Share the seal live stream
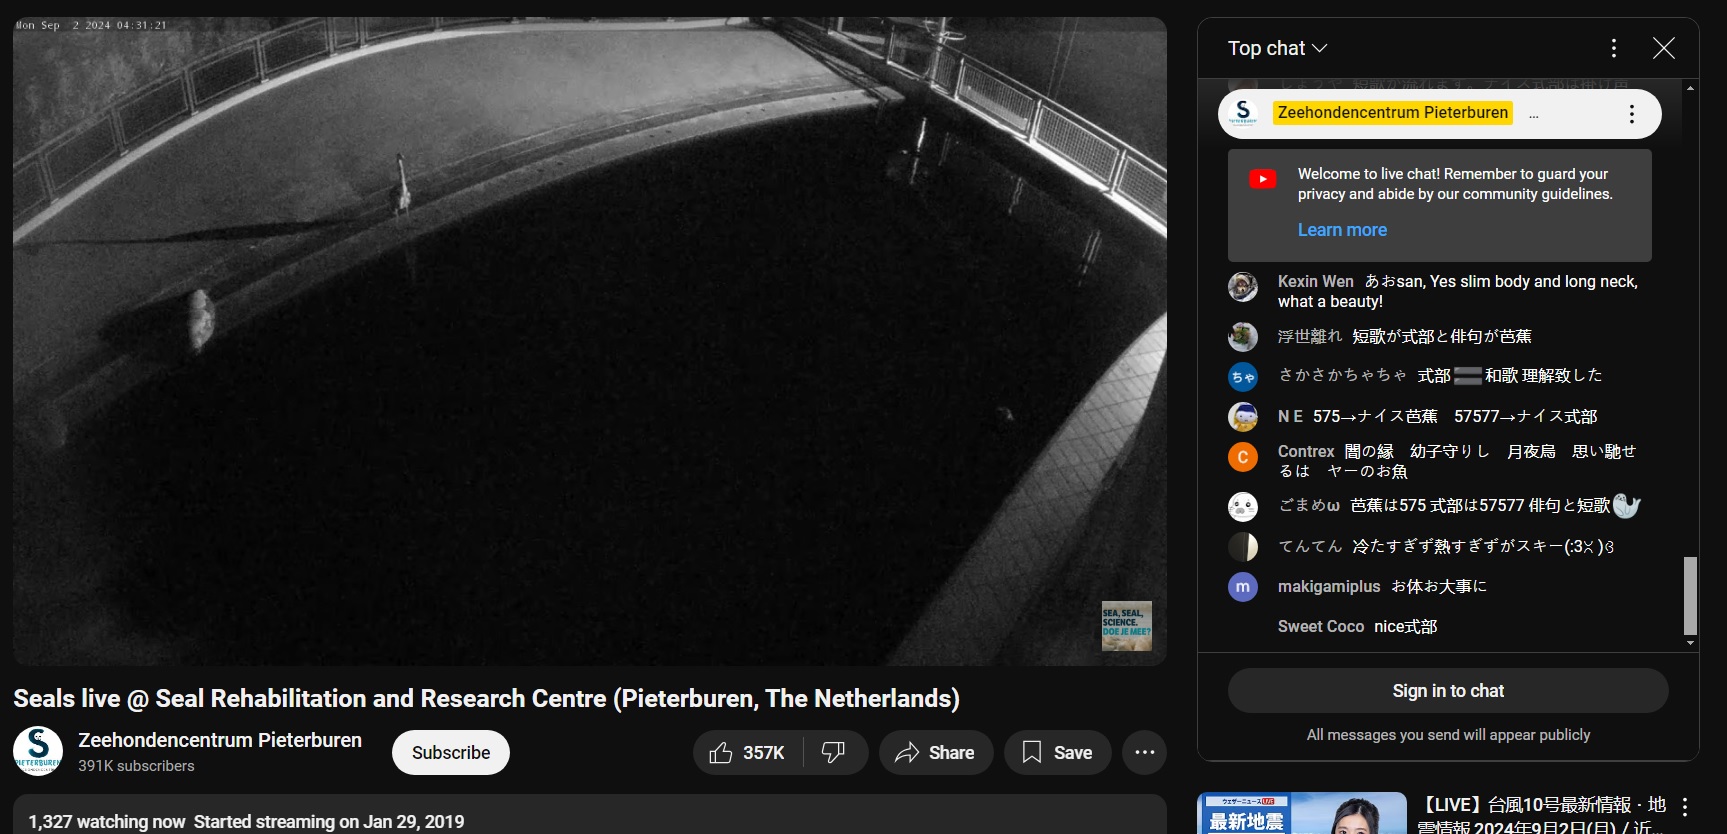The width and height of the screenshot is (1727, 834). 935,753
